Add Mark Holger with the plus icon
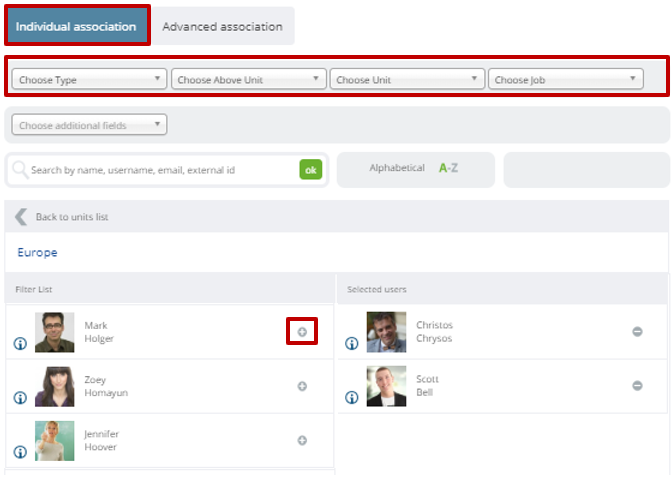 tap(302, 332)
